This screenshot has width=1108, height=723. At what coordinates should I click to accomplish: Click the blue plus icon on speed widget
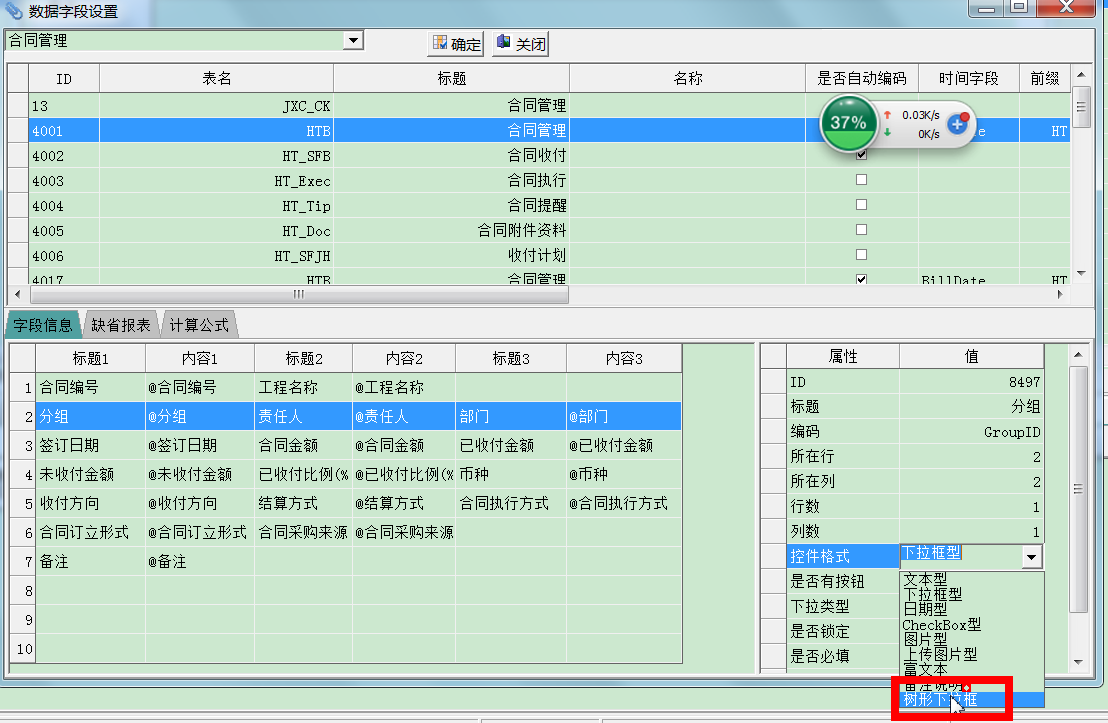pyautogui.click(x=957, y=124)
